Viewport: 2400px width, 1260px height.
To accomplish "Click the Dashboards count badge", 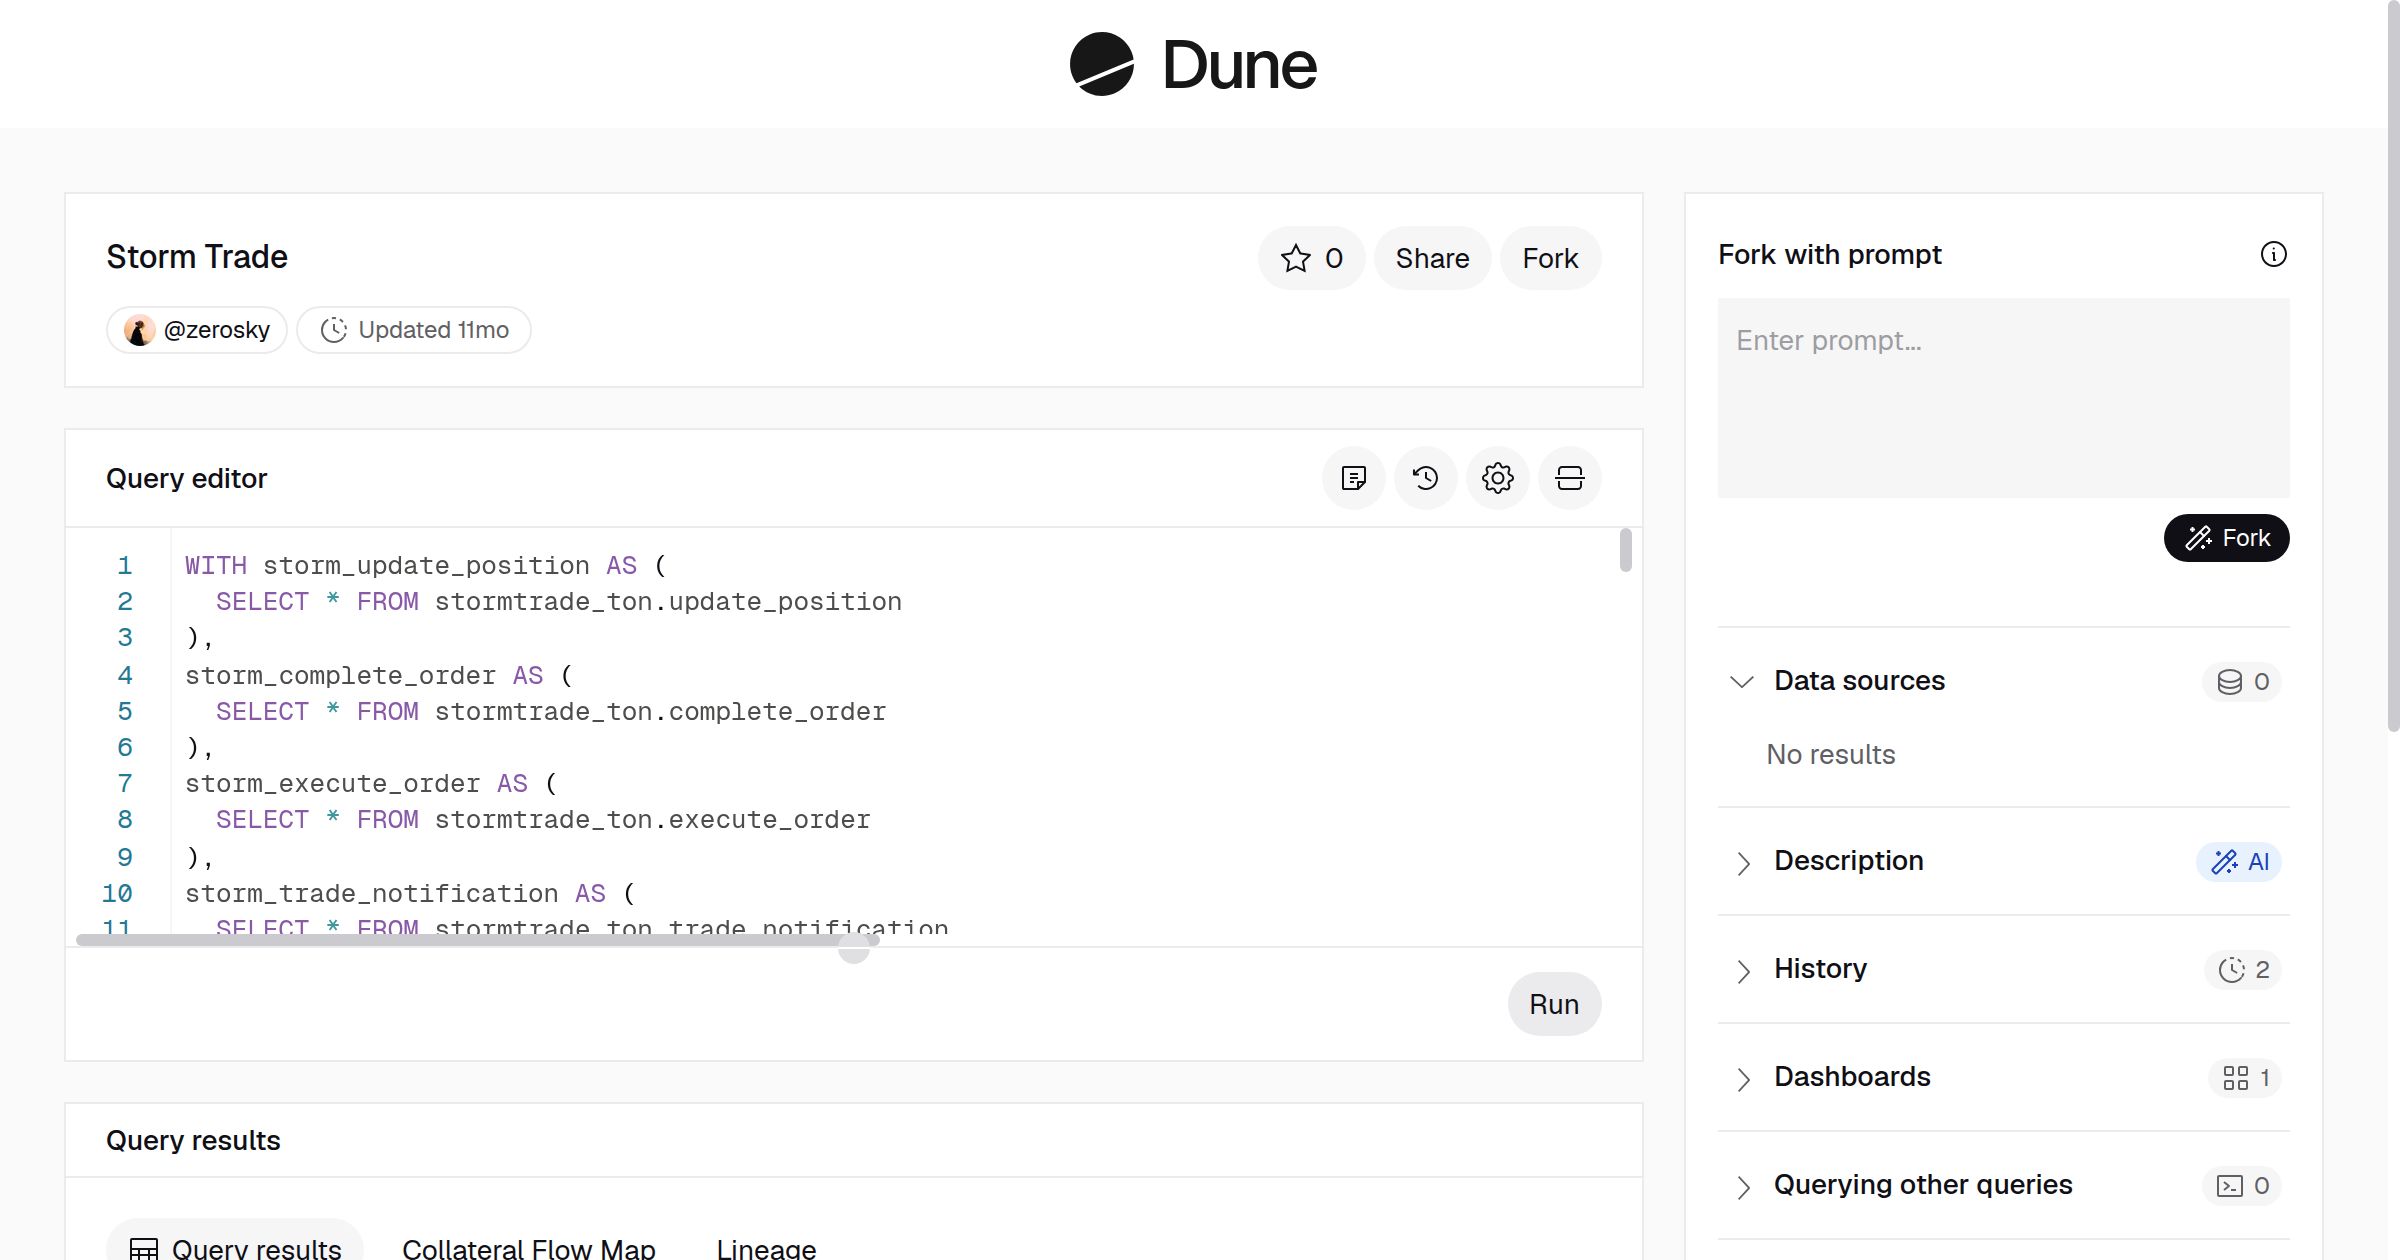I will tap(2245, 1078).
